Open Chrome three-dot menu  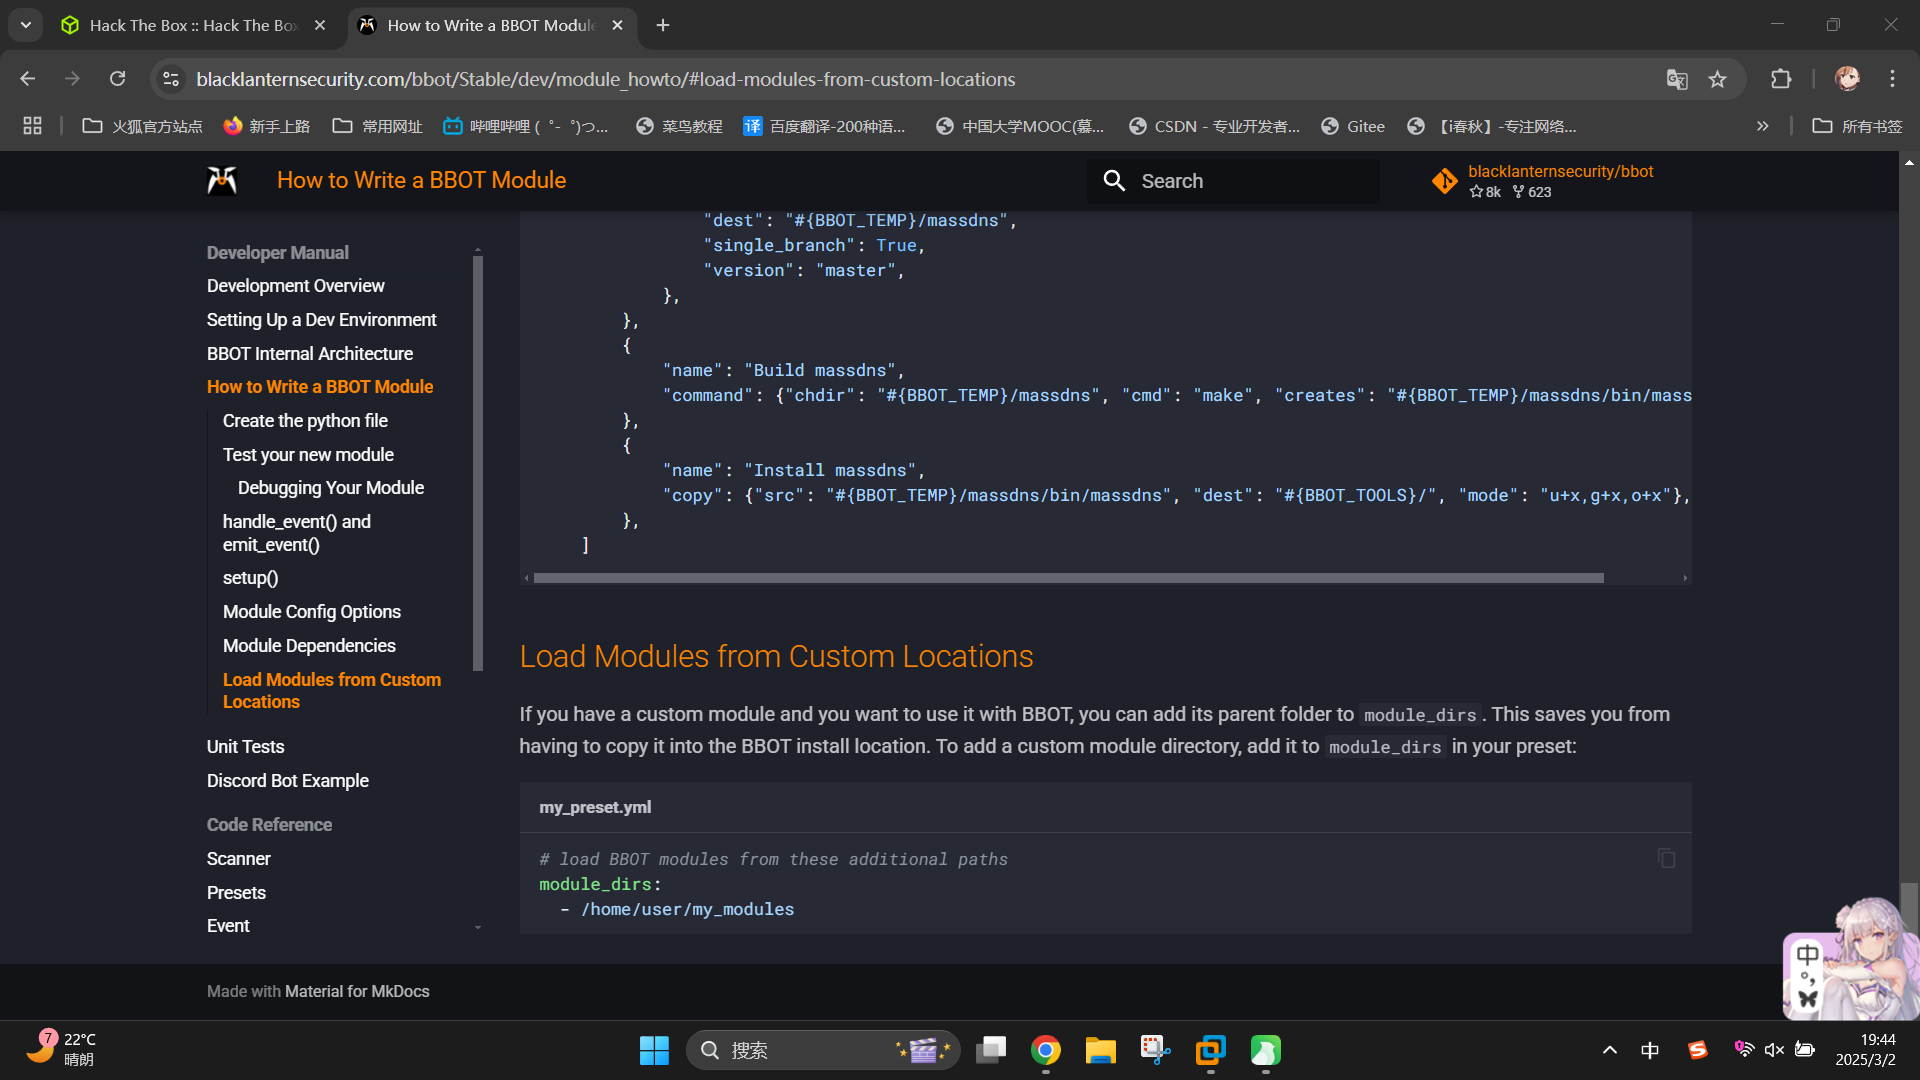(x=1892, y=79)
